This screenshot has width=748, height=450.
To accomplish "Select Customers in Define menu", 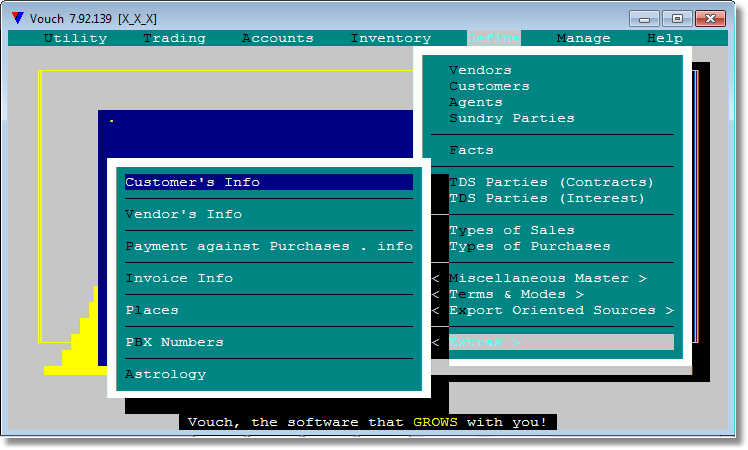I will click(489, 86).
